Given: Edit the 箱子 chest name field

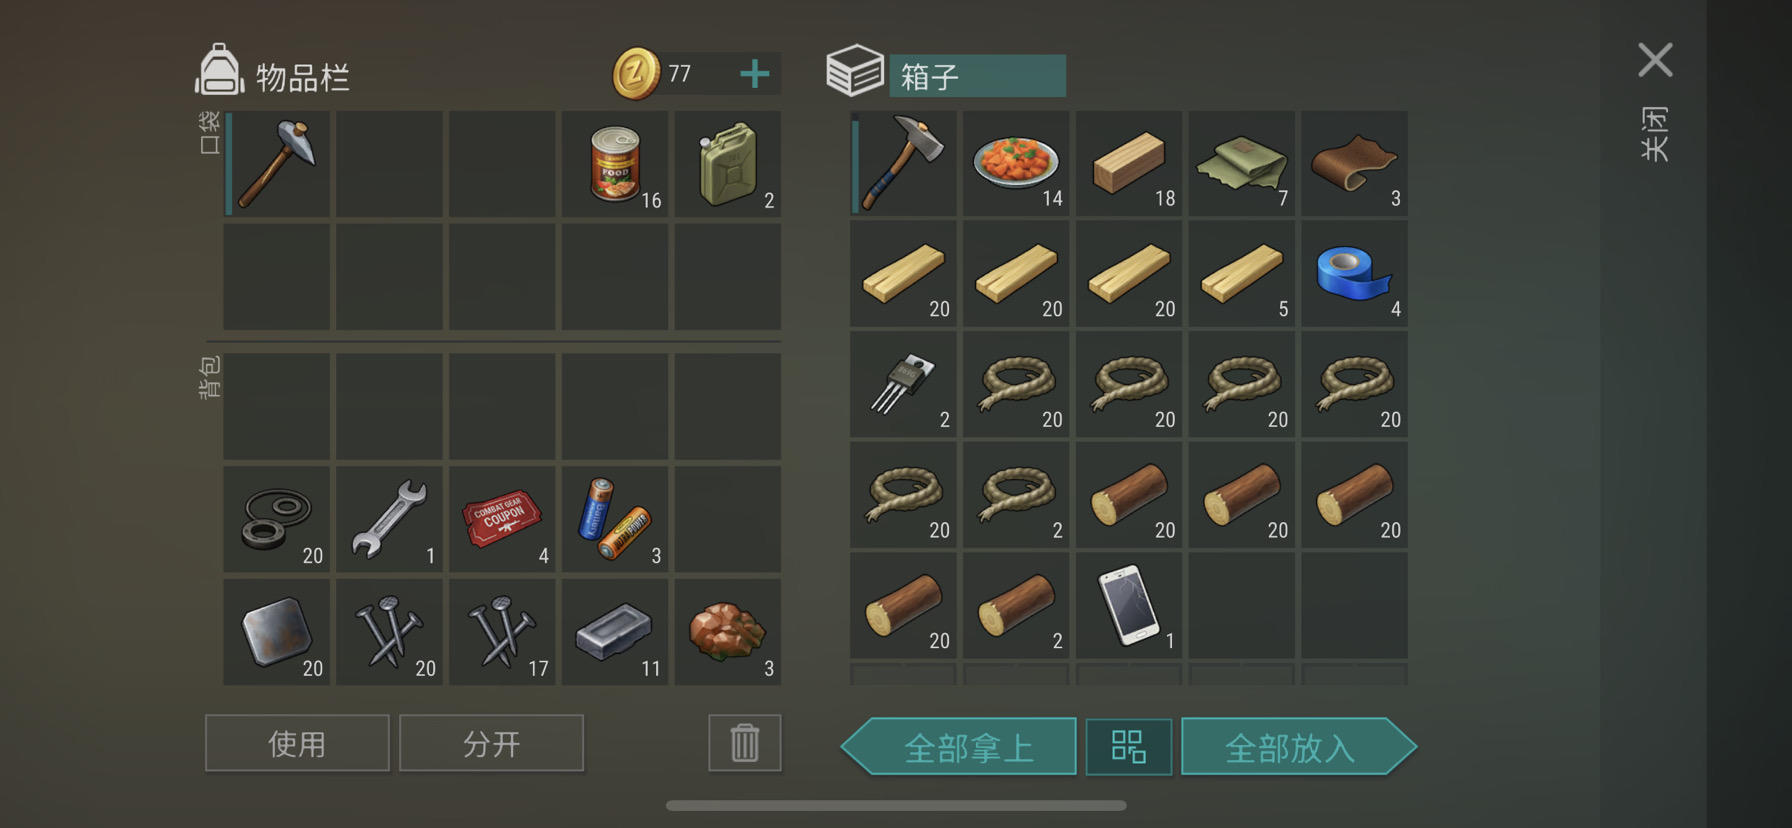Looking at the screenshot, I should point(977,76).
